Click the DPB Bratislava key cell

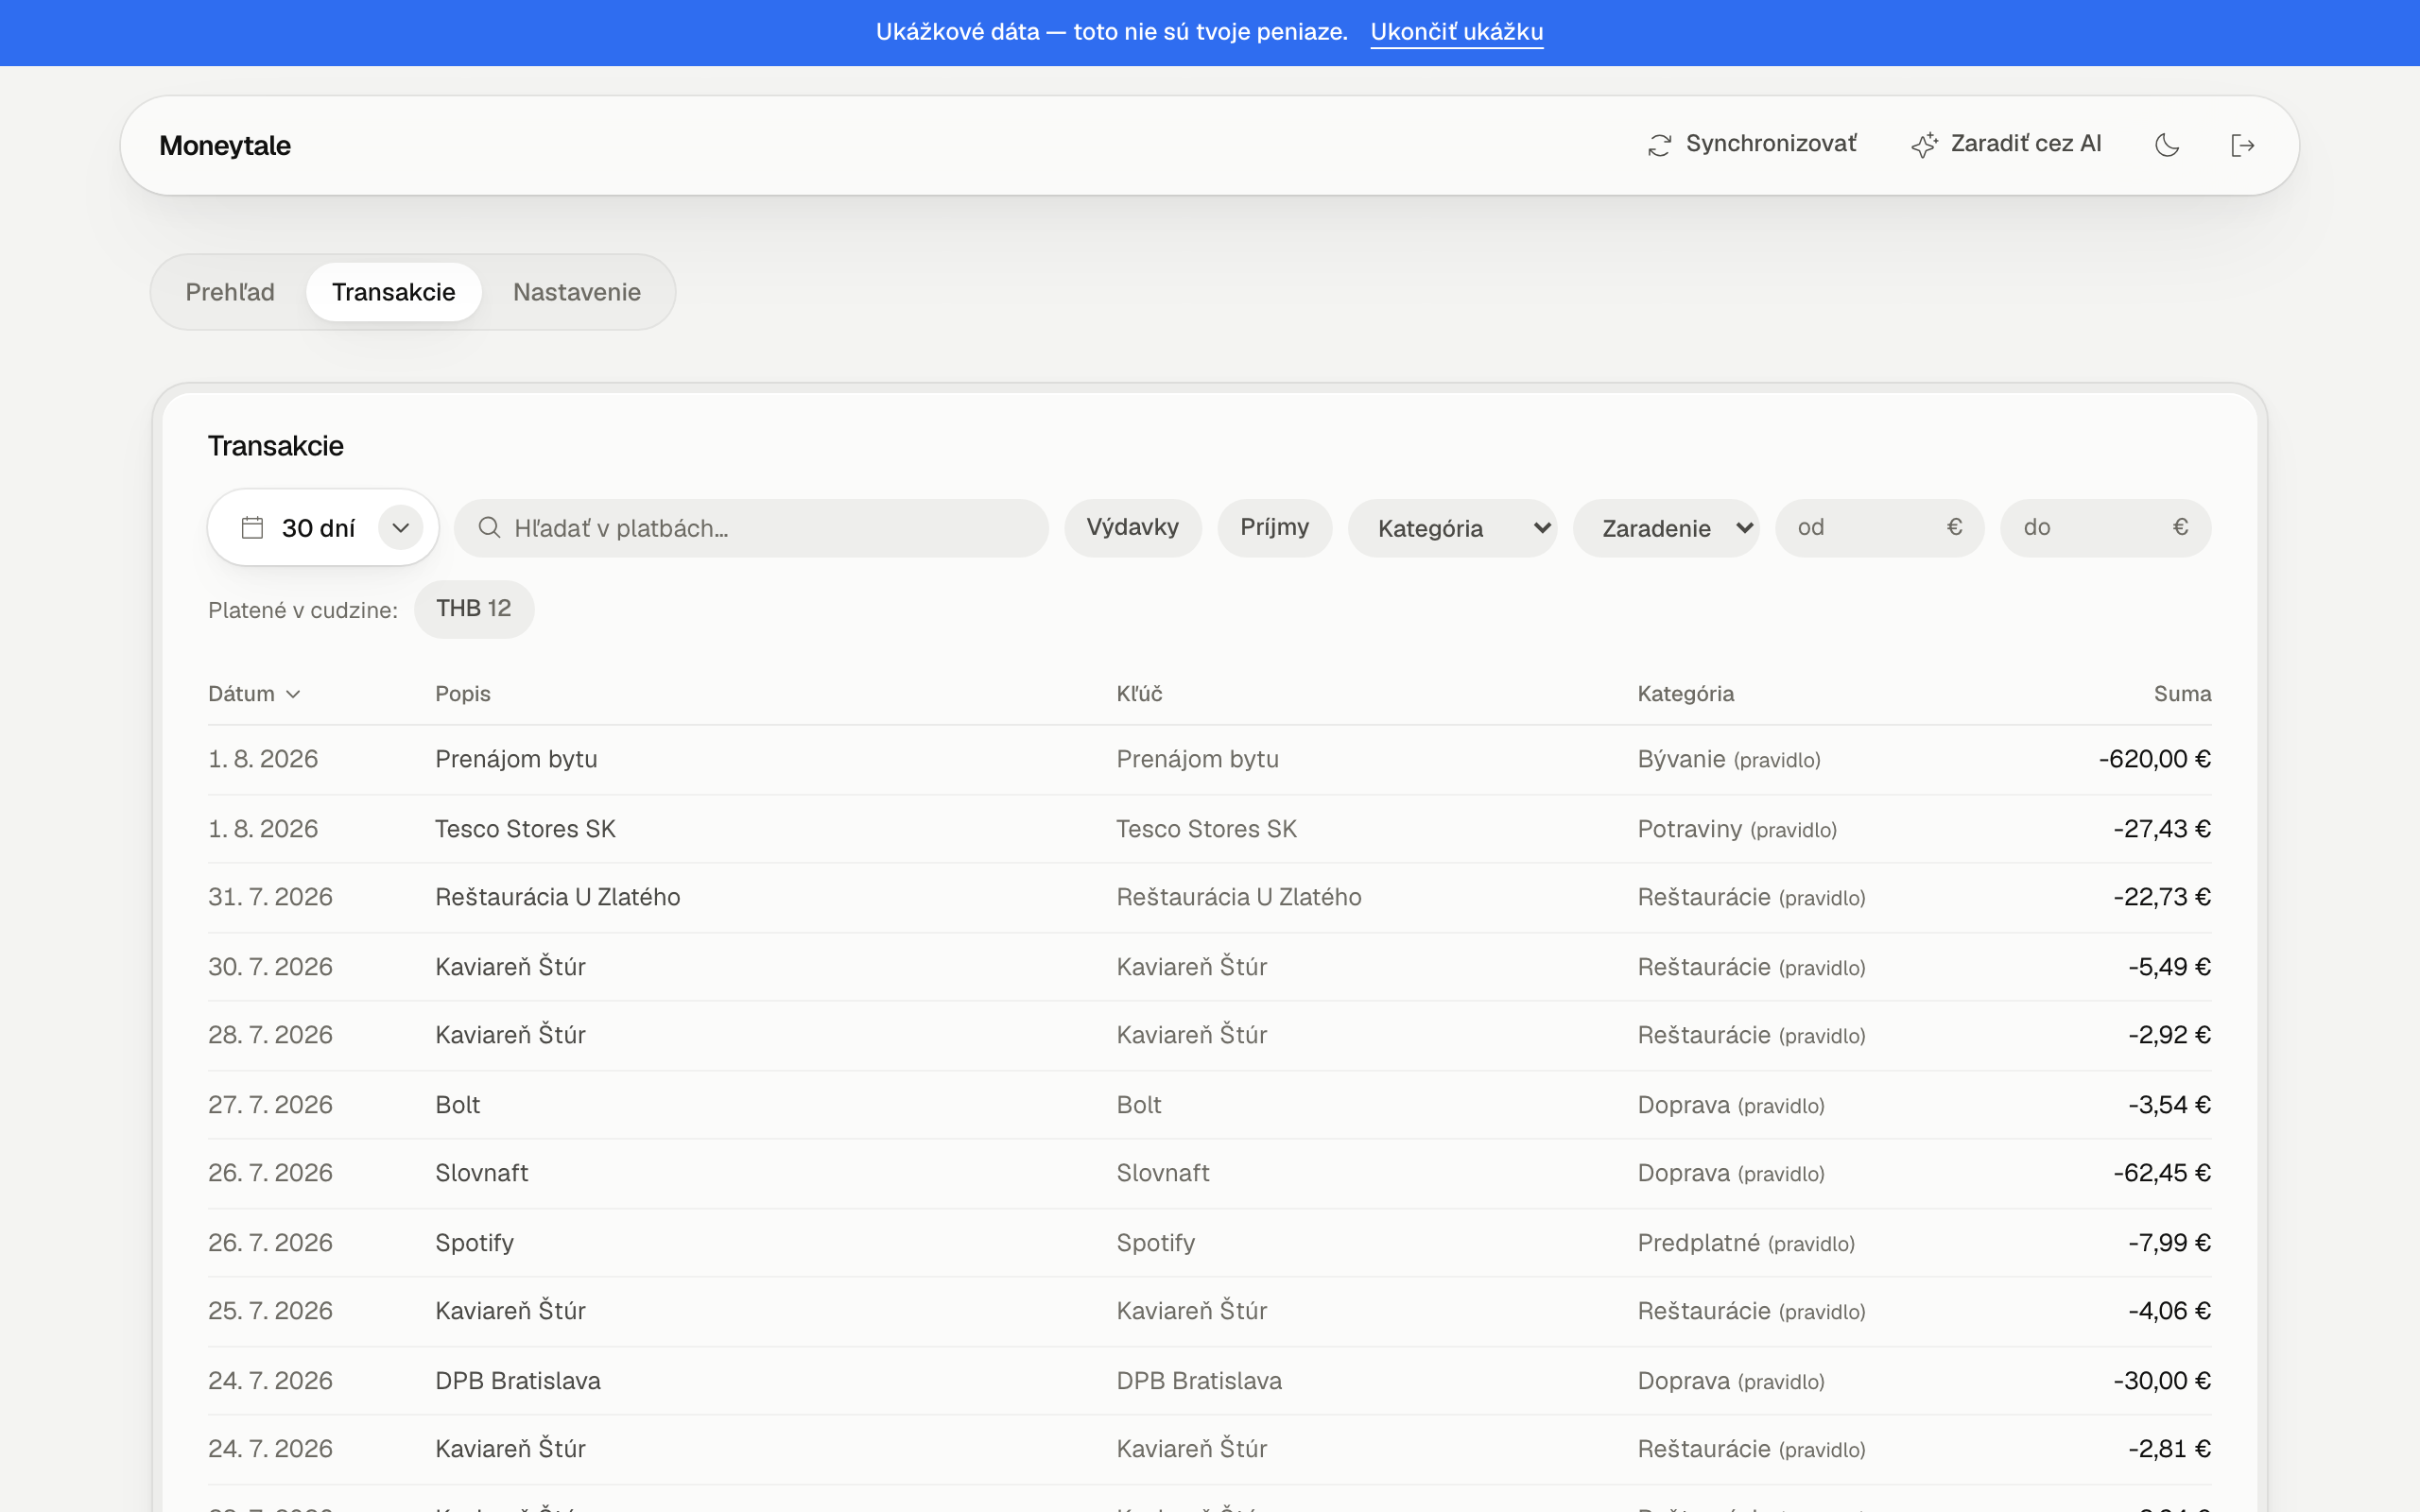[1198, 1381]
